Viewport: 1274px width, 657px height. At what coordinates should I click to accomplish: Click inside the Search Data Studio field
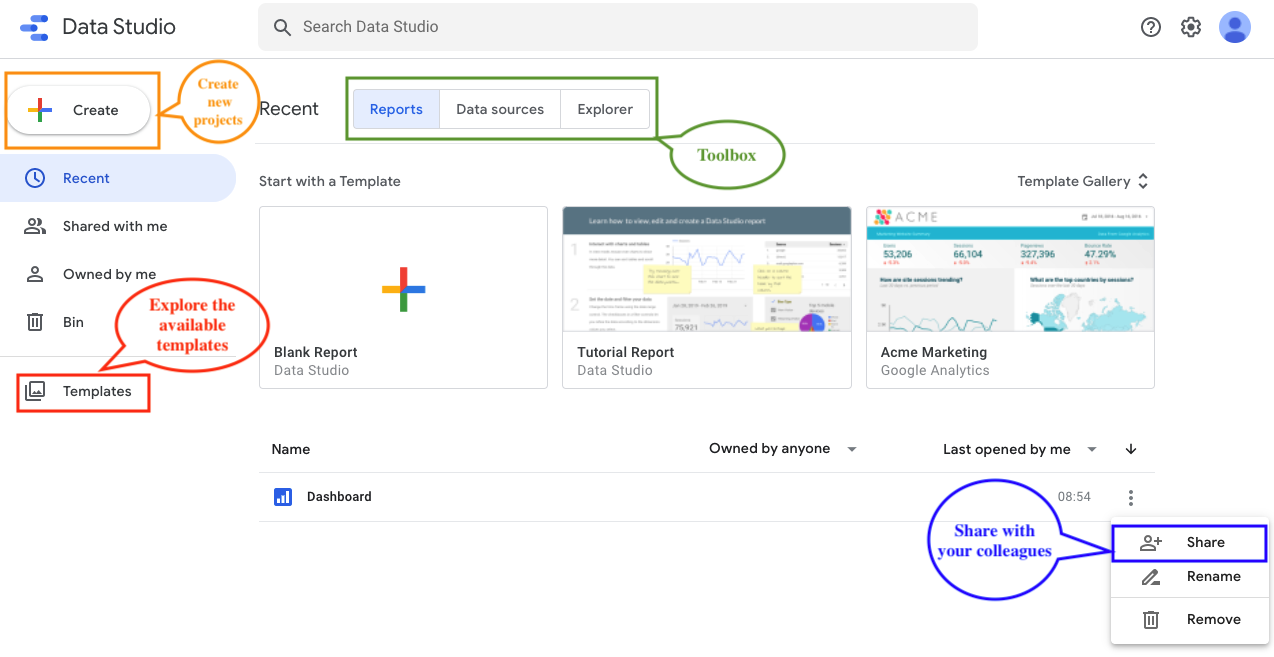click(x=618, y=27)
